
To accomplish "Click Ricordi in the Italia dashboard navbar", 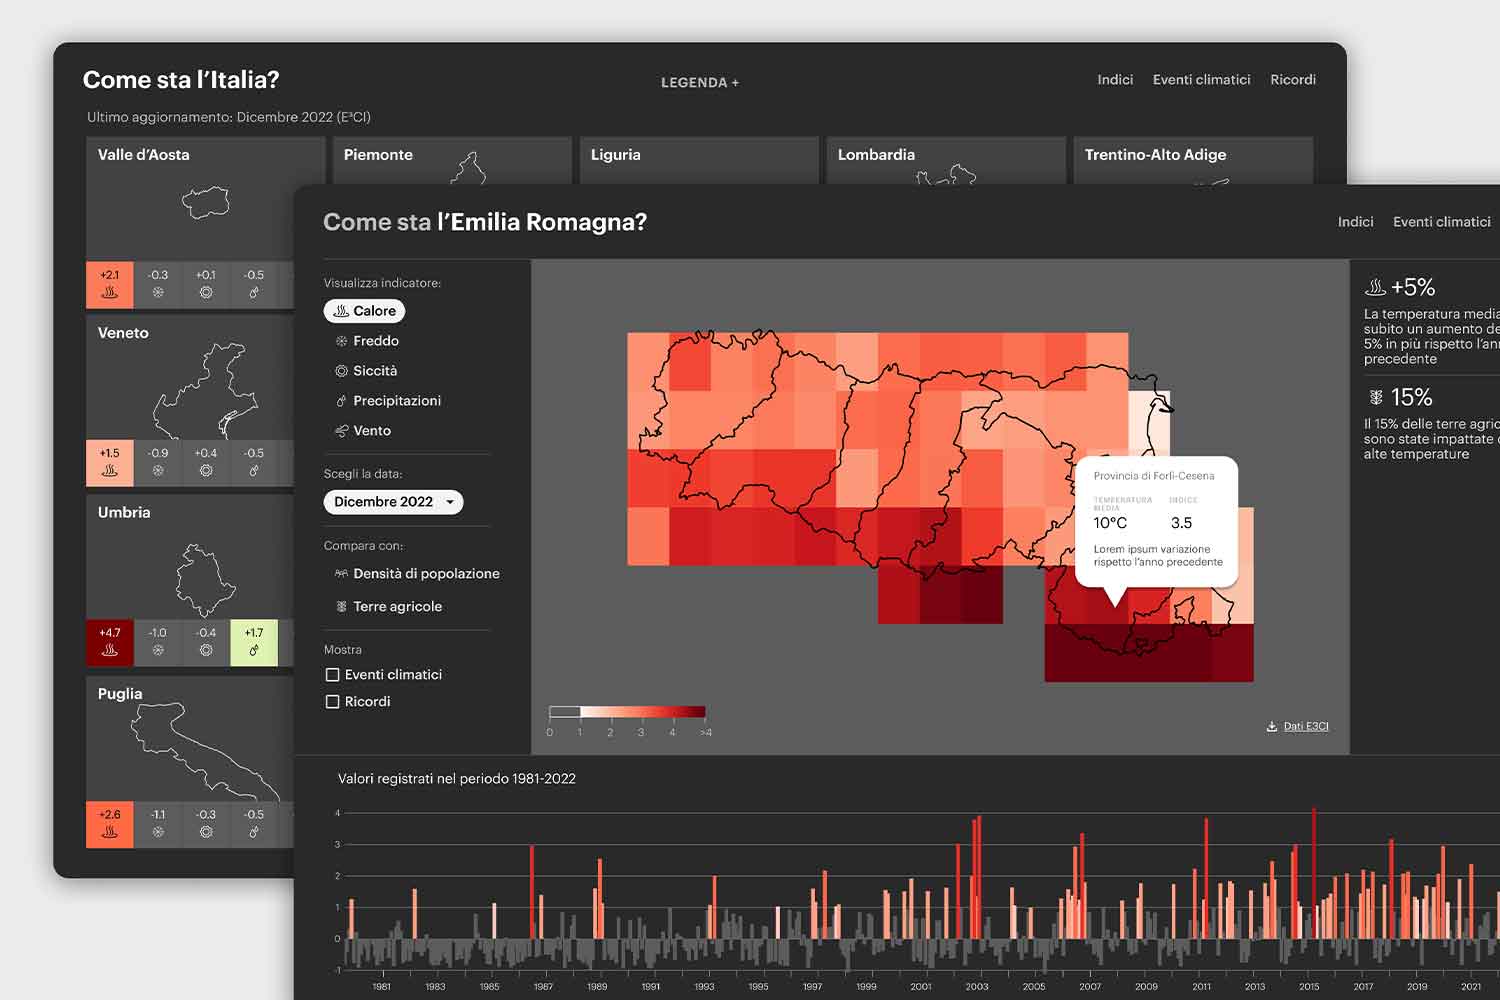I will coord(1292,79).
